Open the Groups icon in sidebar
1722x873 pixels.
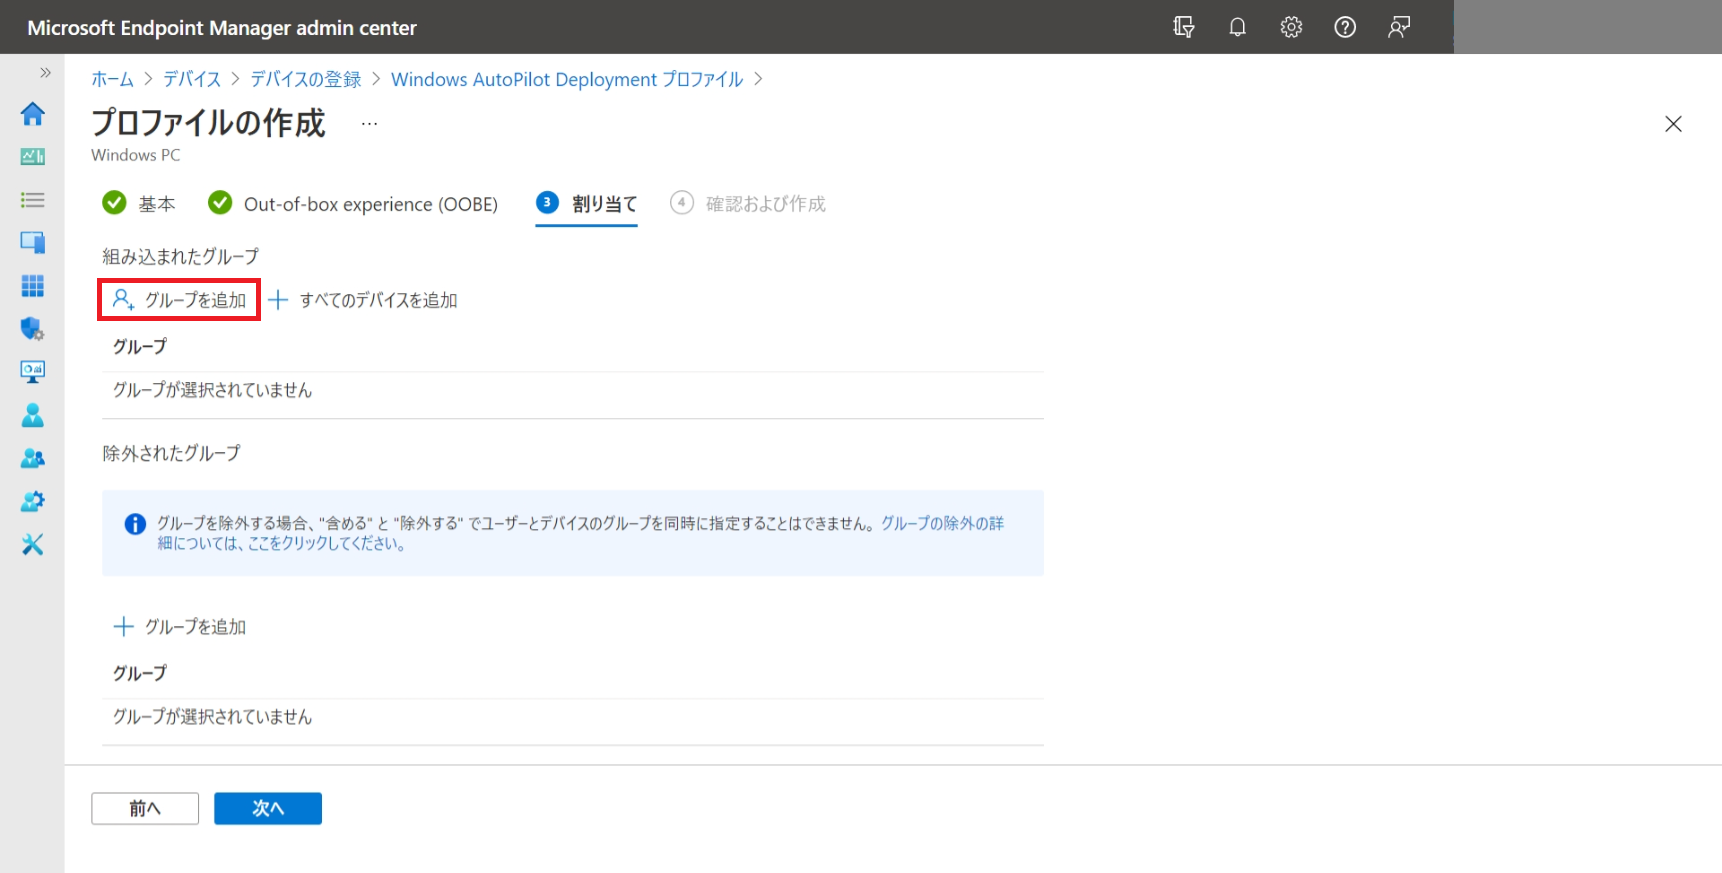[x=32, y=458]
